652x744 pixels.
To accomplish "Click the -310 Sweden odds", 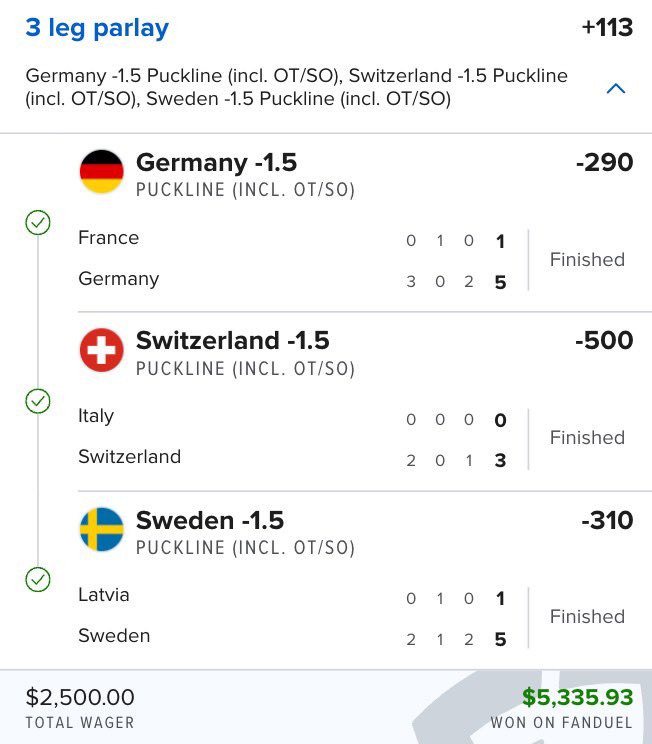I will tap(606, 520).
